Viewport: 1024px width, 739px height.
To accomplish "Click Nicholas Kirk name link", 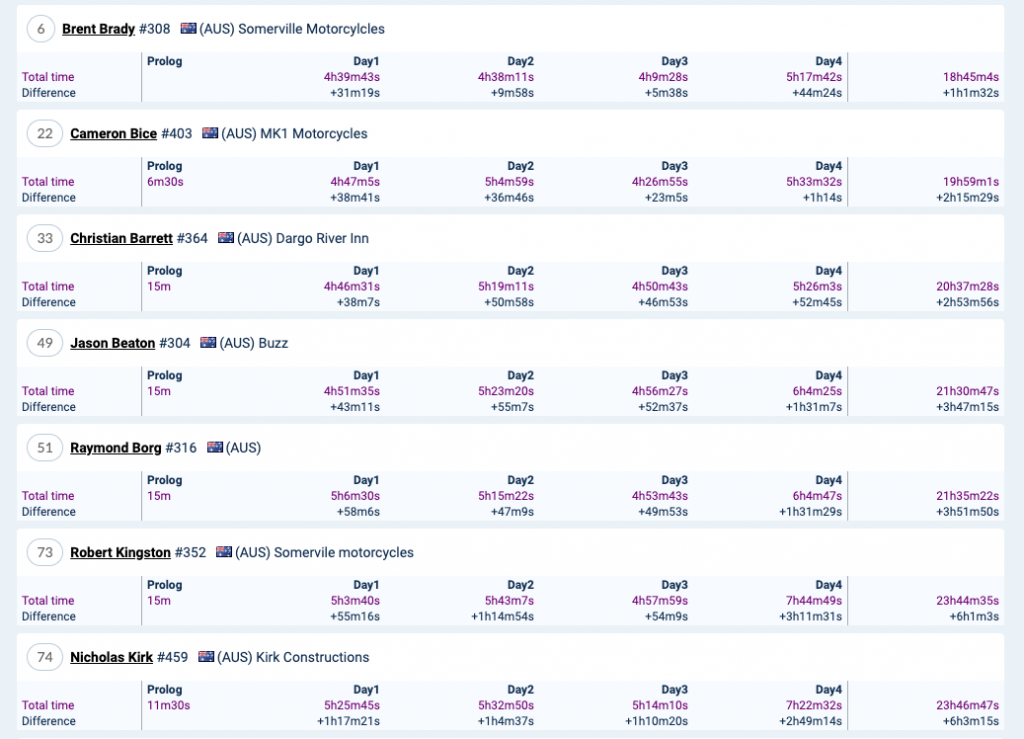I will point(111,657).
